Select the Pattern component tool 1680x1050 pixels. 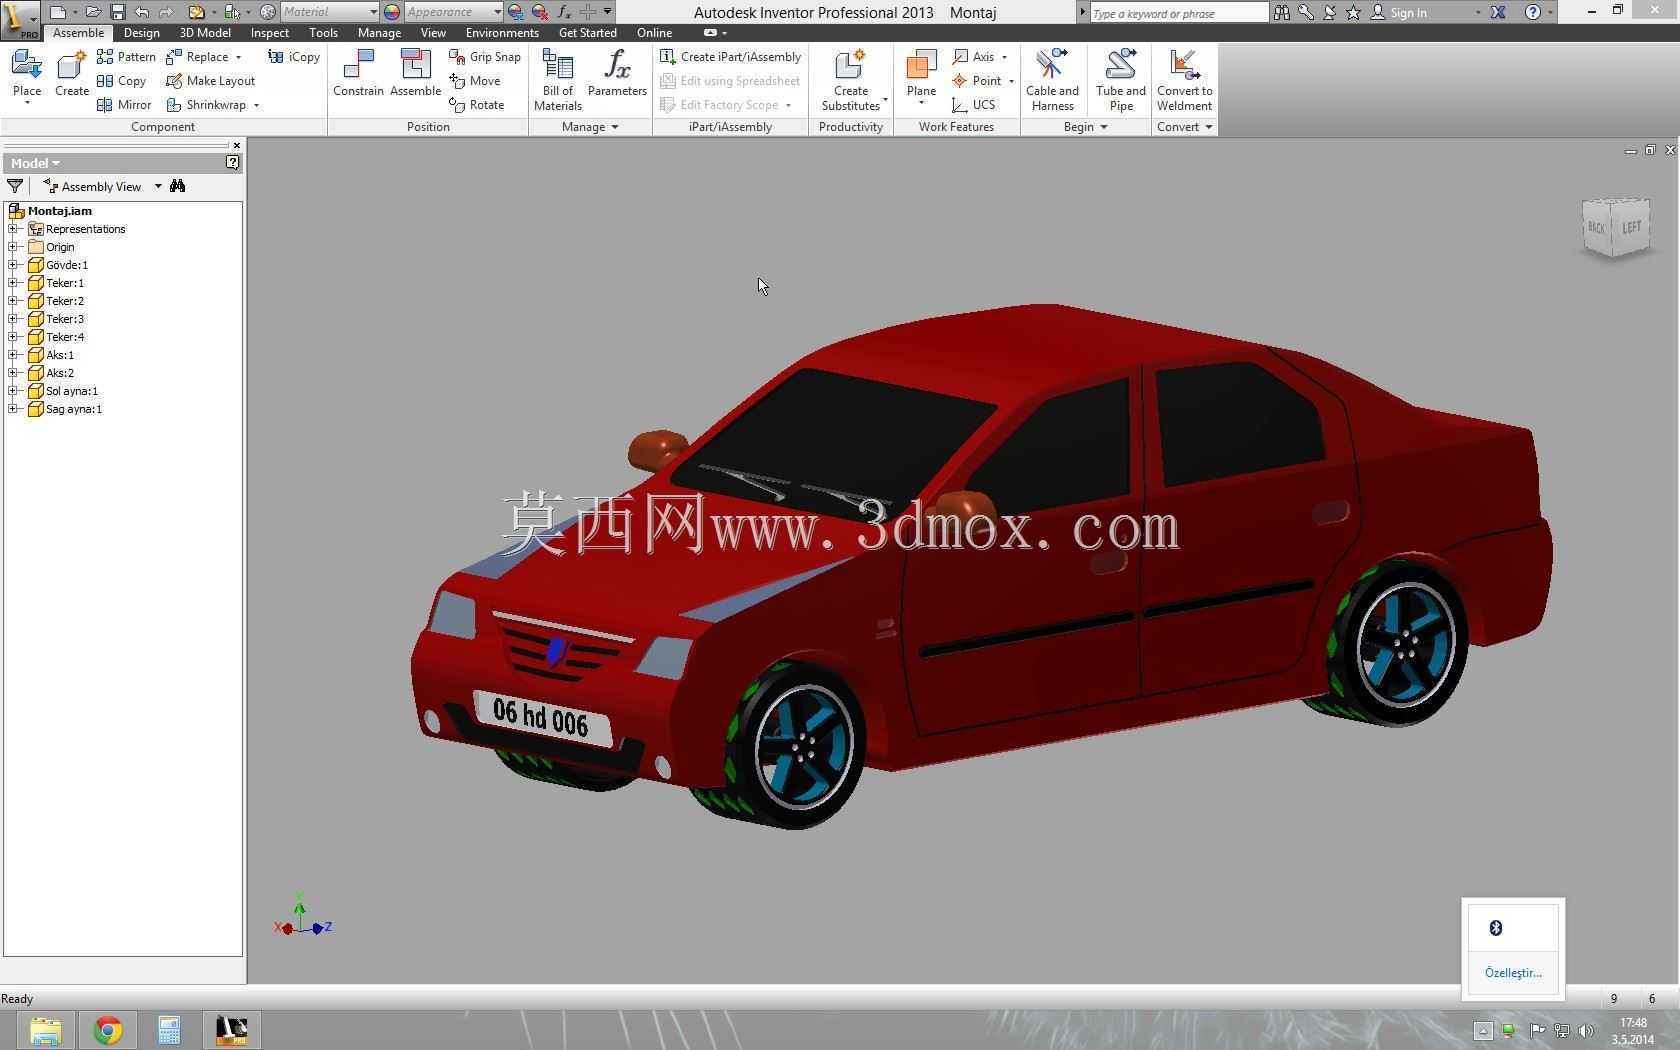(x=127, y=57)
